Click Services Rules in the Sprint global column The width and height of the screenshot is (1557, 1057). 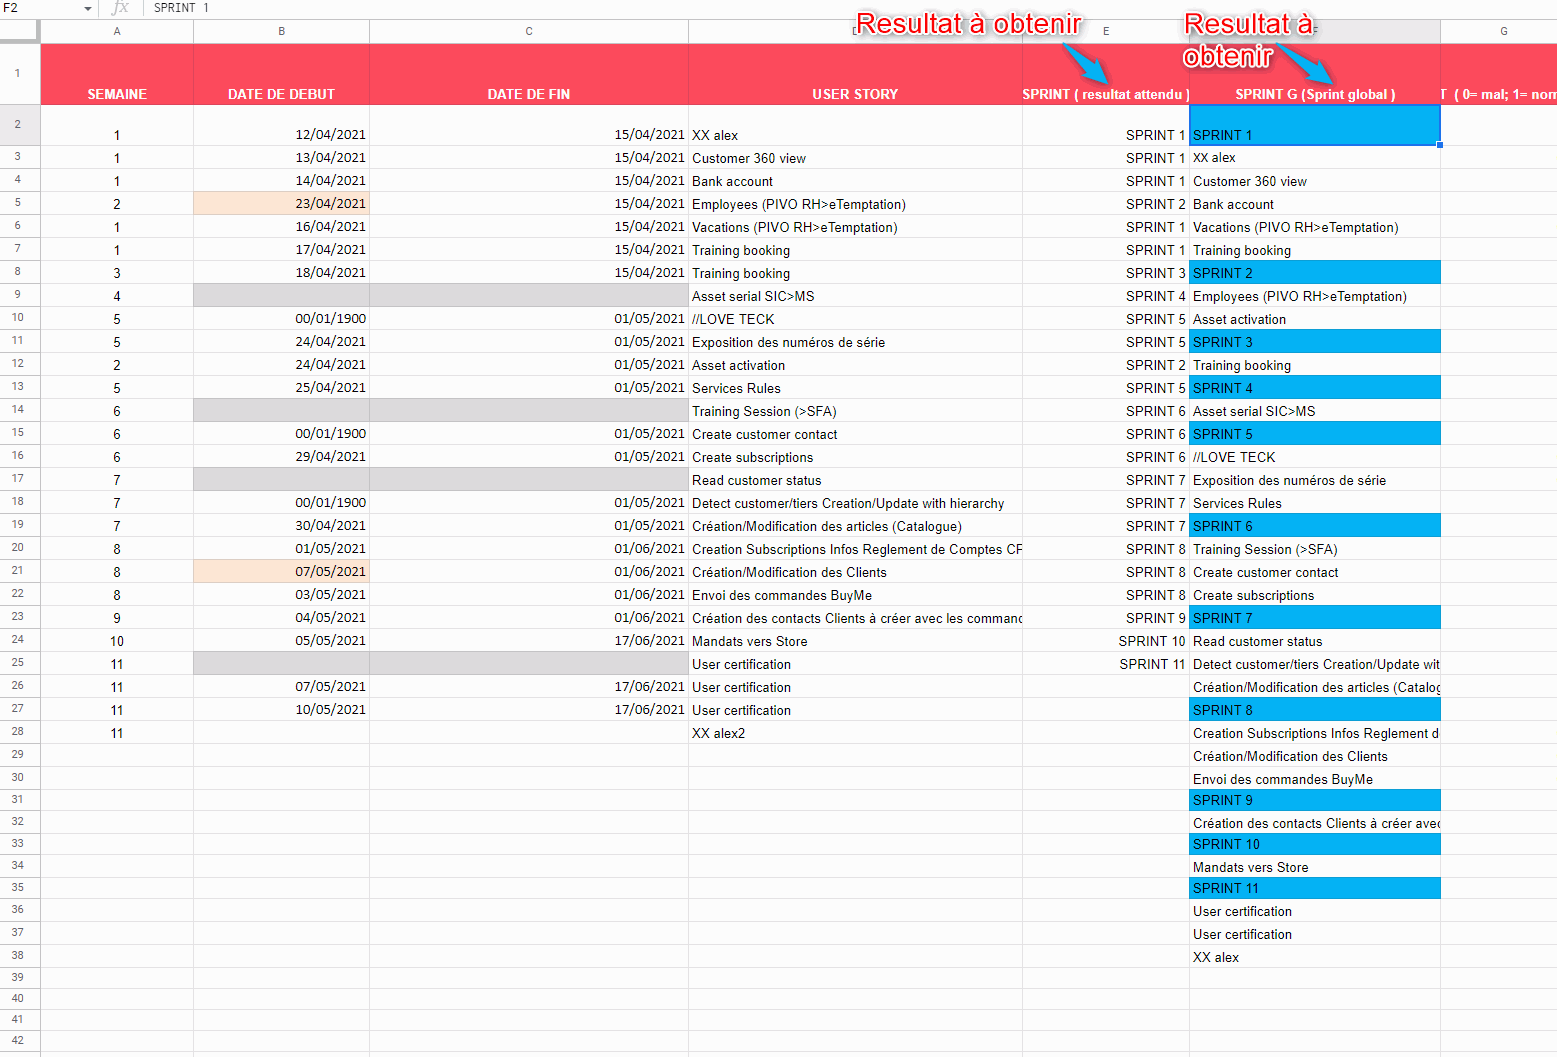[1315, 502]
